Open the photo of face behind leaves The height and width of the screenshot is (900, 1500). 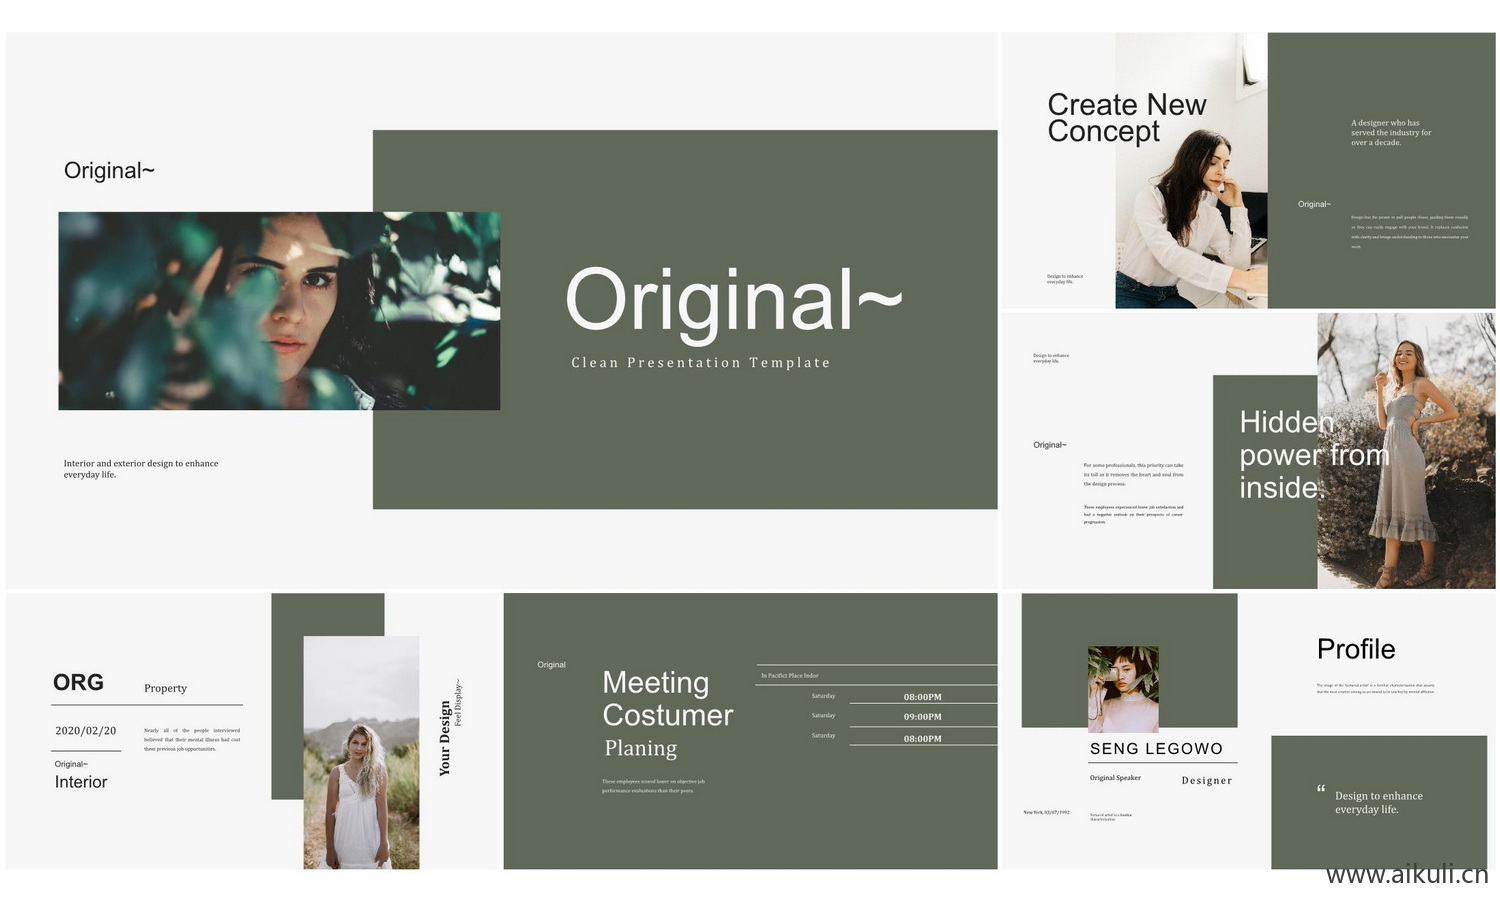pyautogui.click(x=278, y=310)
